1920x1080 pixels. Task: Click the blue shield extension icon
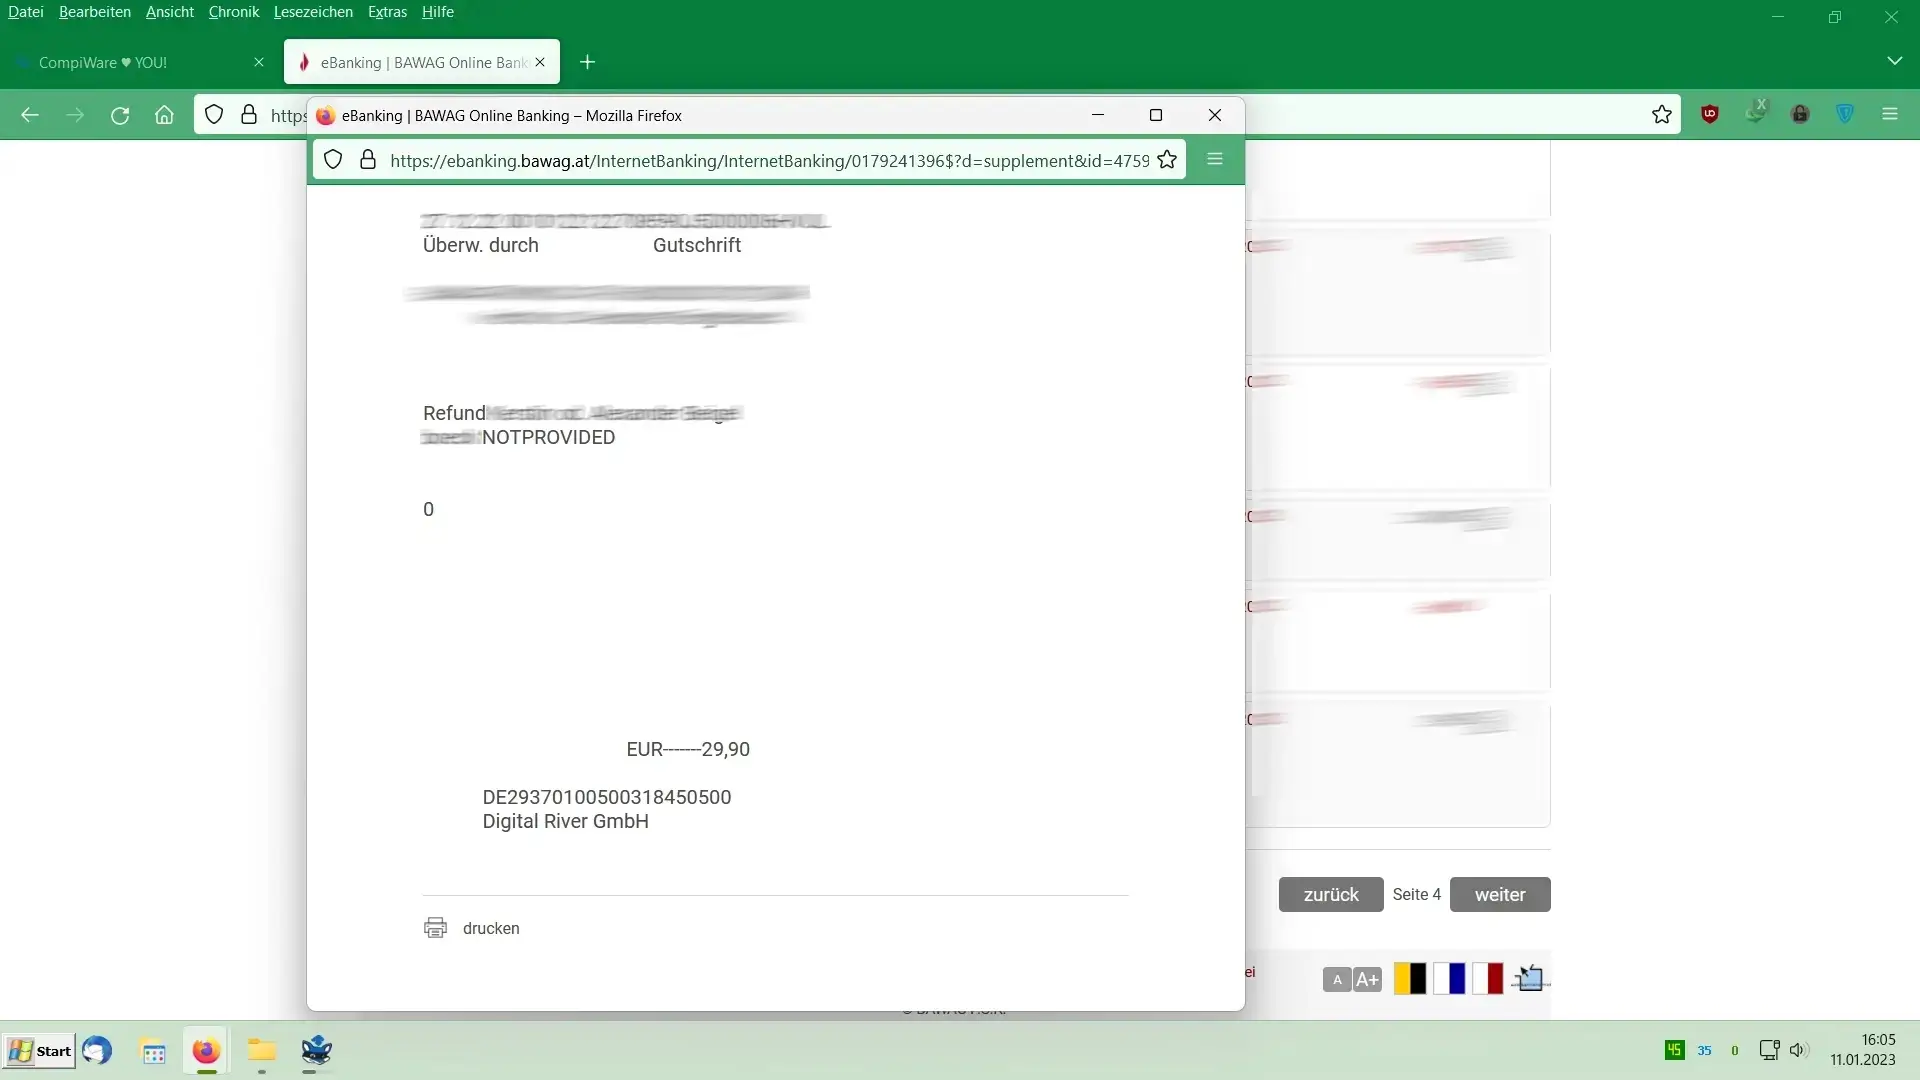click(x=1845, y=114)
